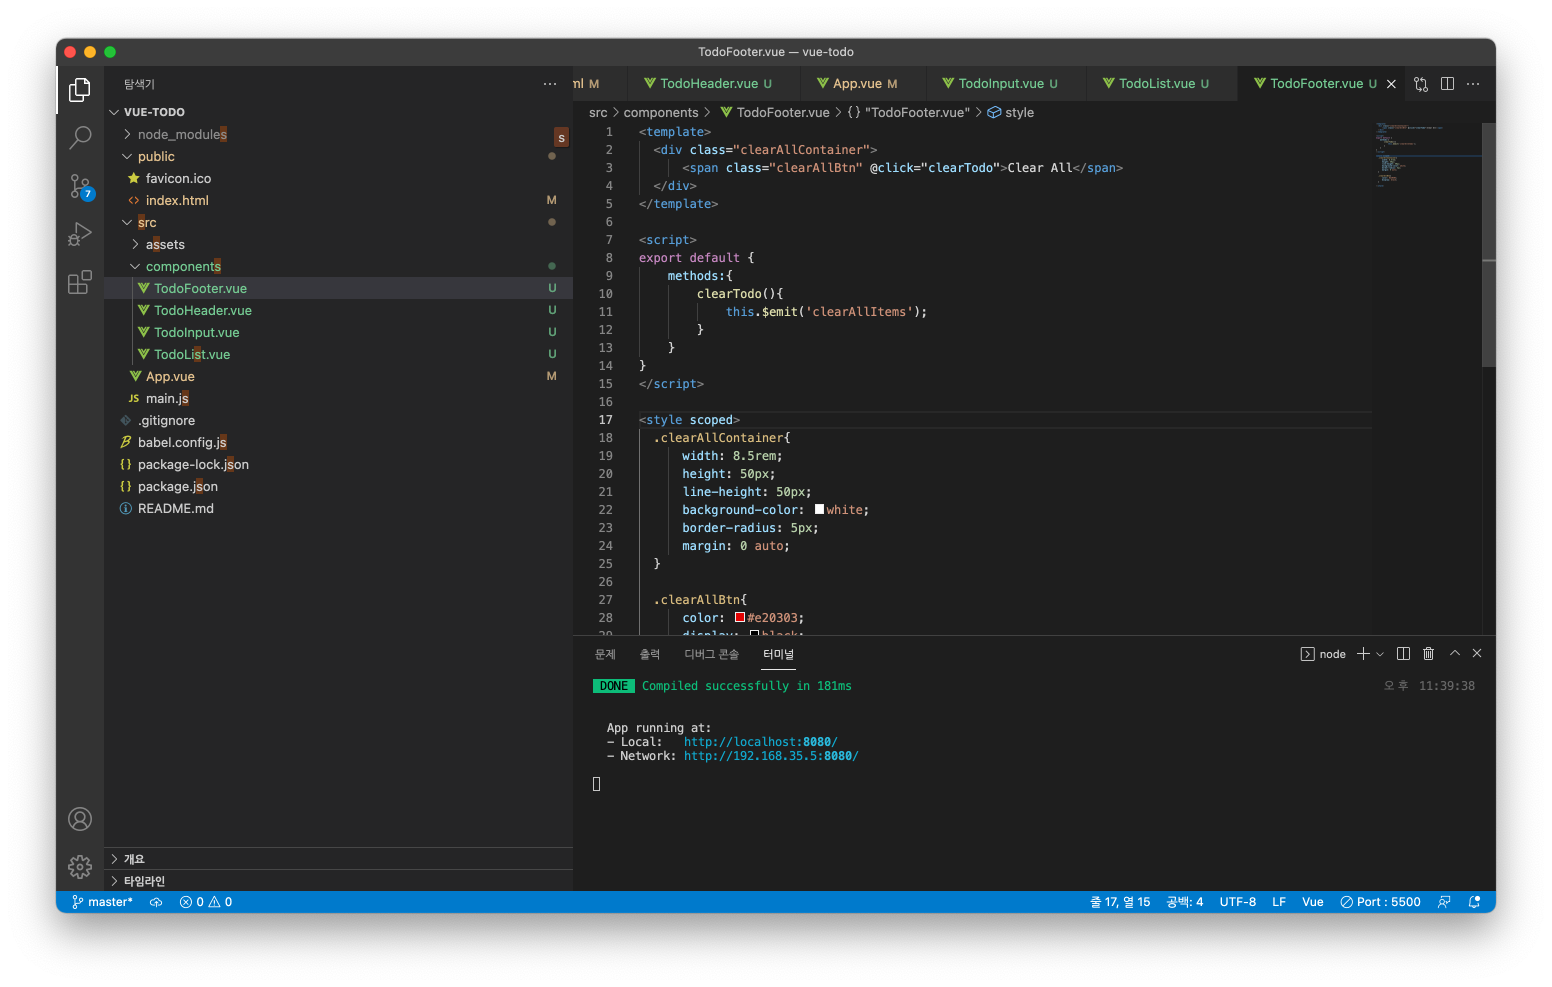Open the Run and Debug view

click(x=80, y=234)
